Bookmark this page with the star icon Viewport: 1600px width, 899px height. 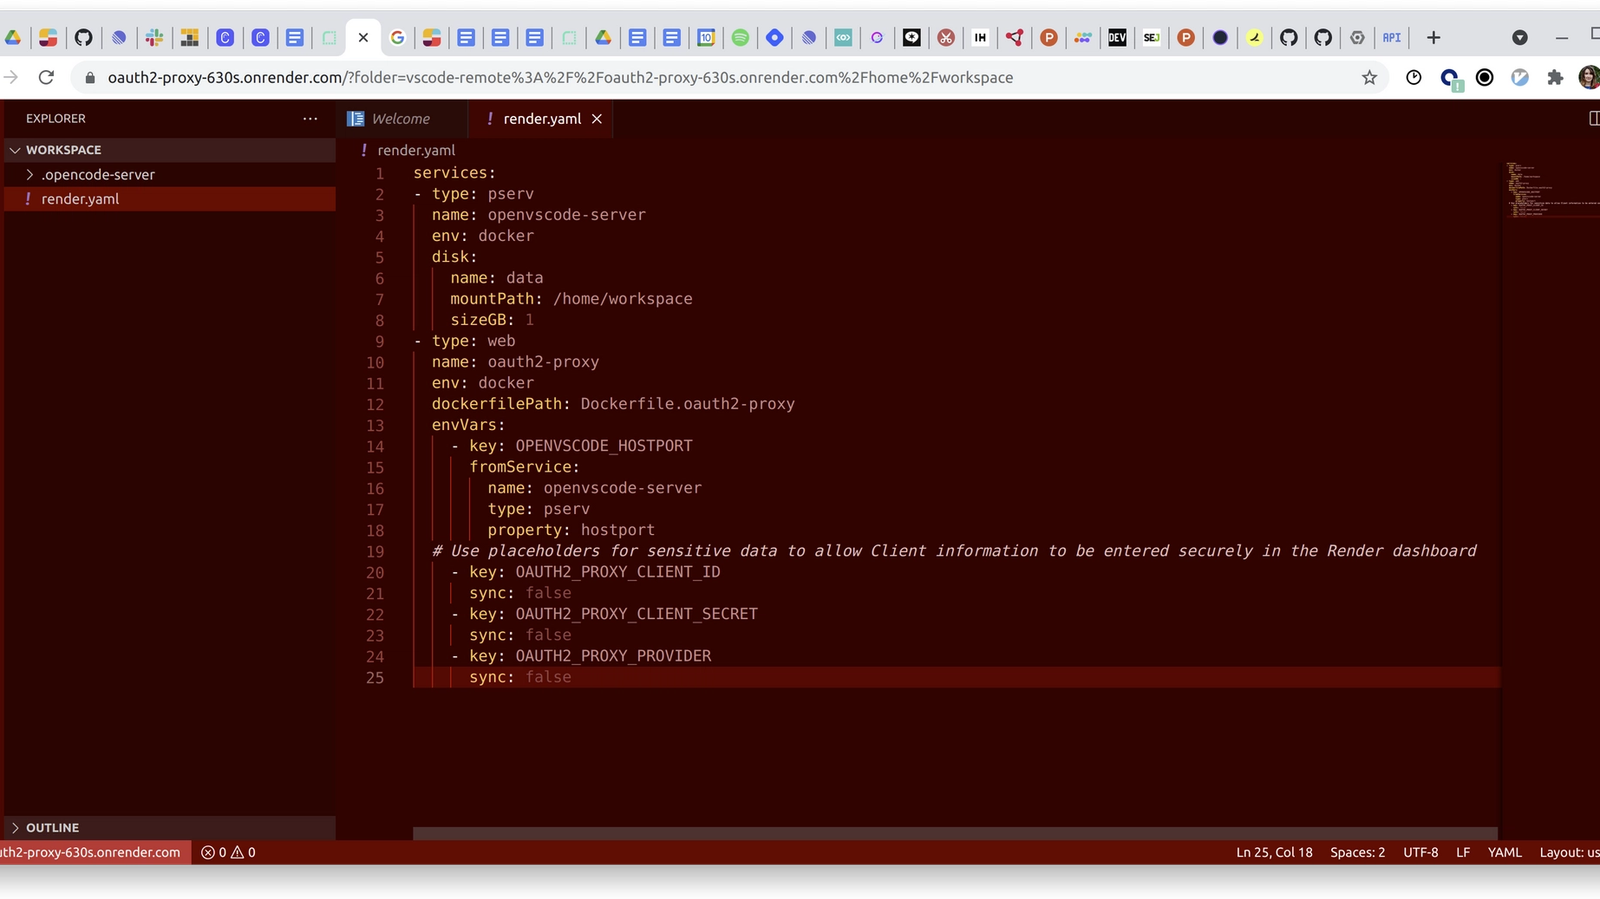pos(1369,77)
